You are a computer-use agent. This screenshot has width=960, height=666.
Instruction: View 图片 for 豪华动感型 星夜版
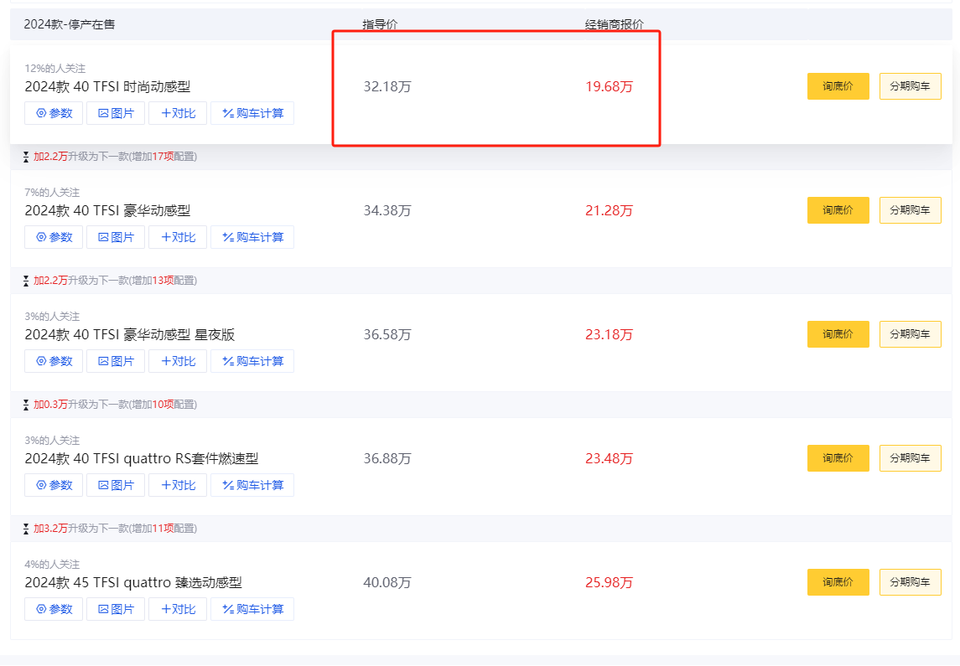(117, 361)
